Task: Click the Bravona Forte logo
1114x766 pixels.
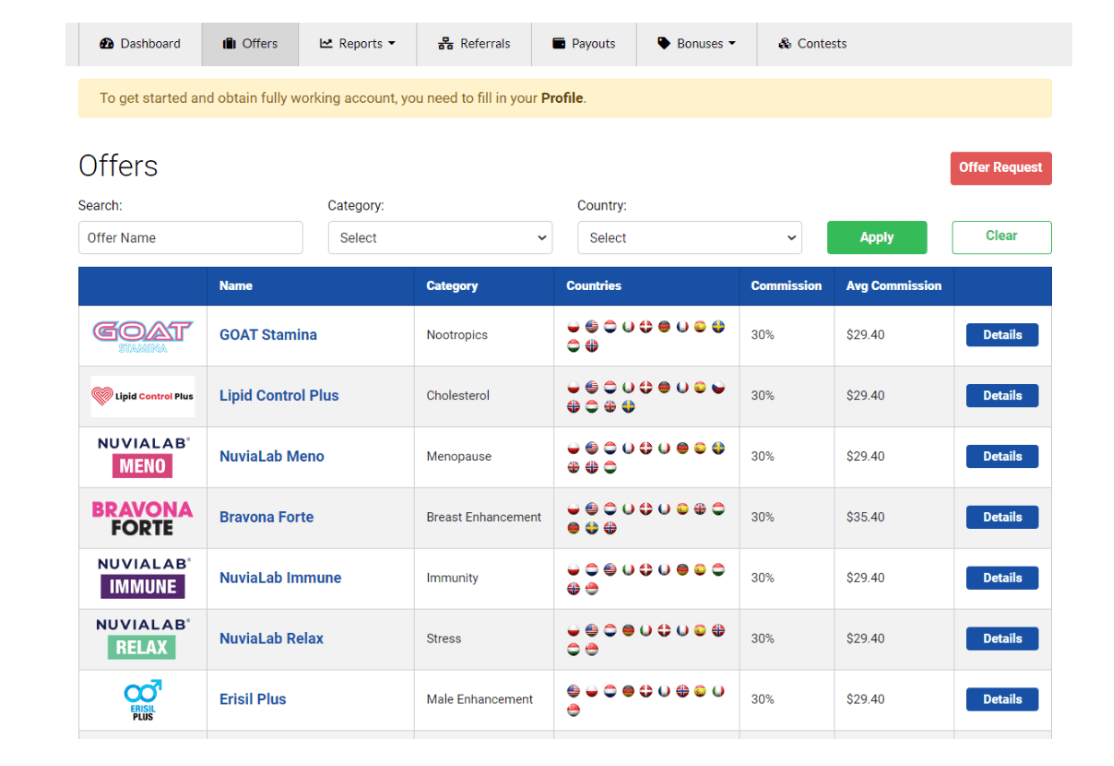Action: 143,518
